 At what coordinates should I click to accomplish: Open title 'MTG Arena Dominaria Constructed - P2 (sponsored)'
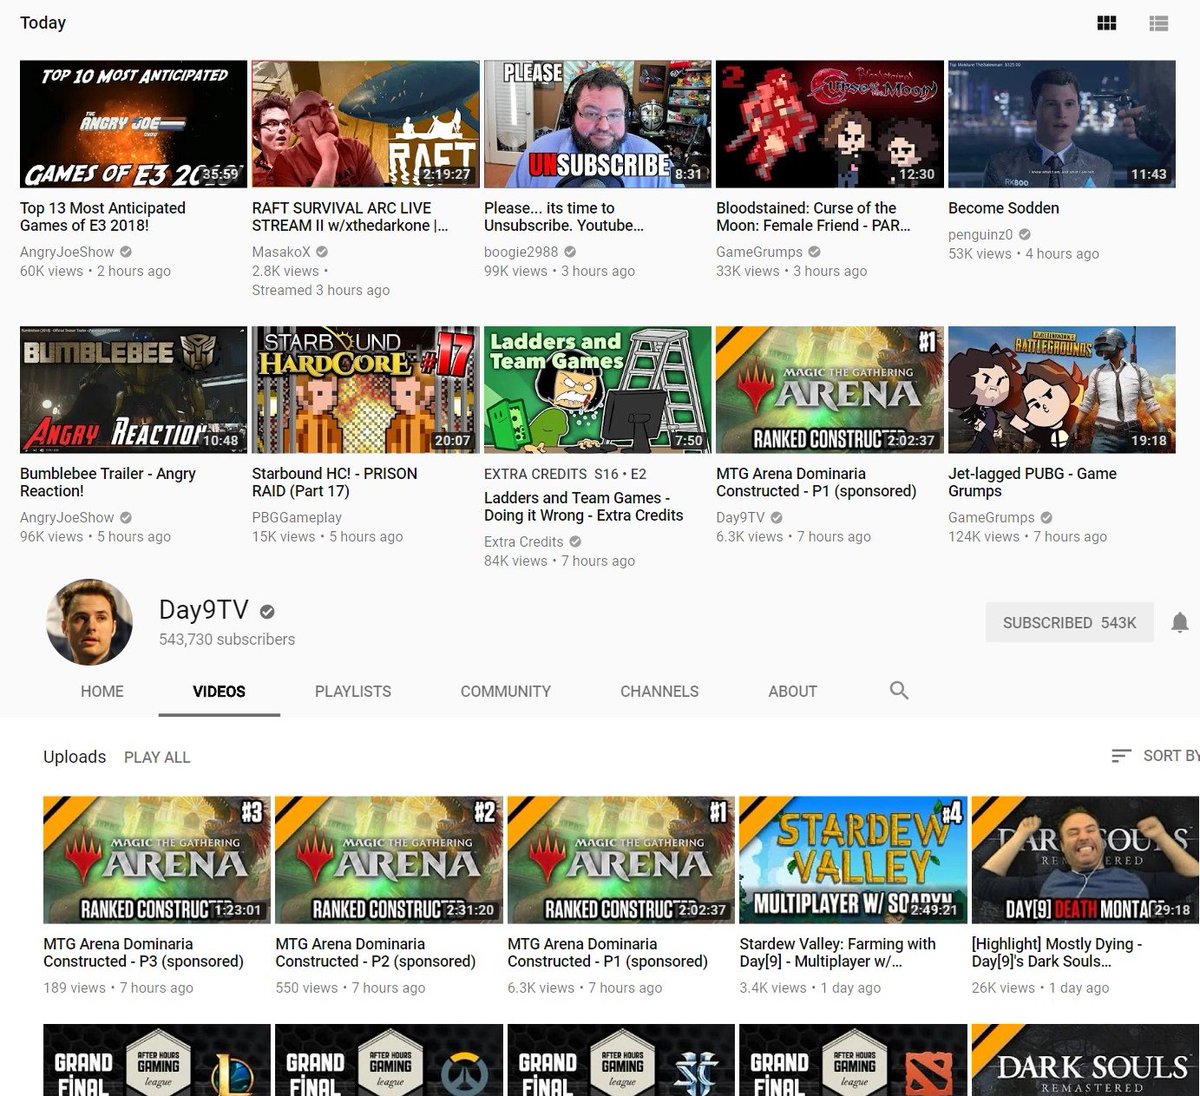pos(375,952)
